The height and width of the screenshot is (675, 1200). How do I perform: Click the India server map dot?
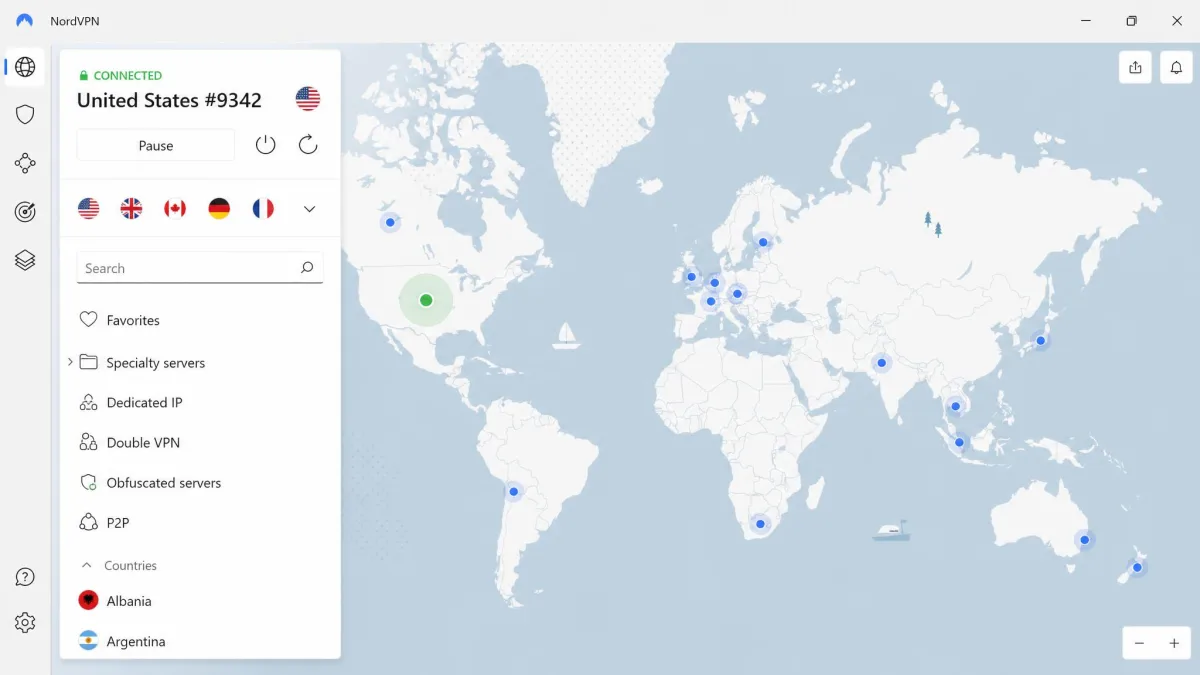881,363
